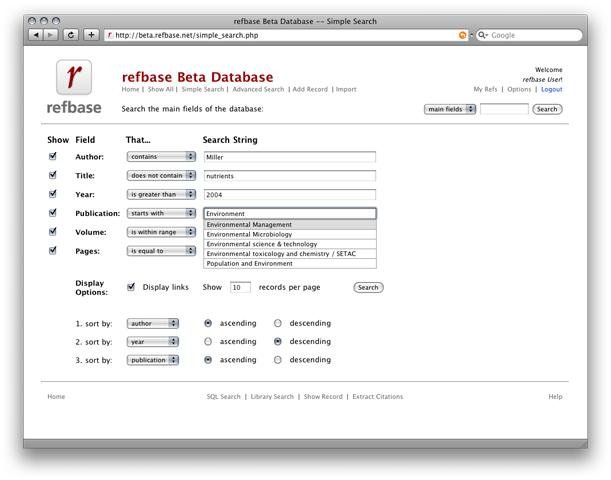
Task: Uncheck the Author show checkbox
Action: pos(53,156)
